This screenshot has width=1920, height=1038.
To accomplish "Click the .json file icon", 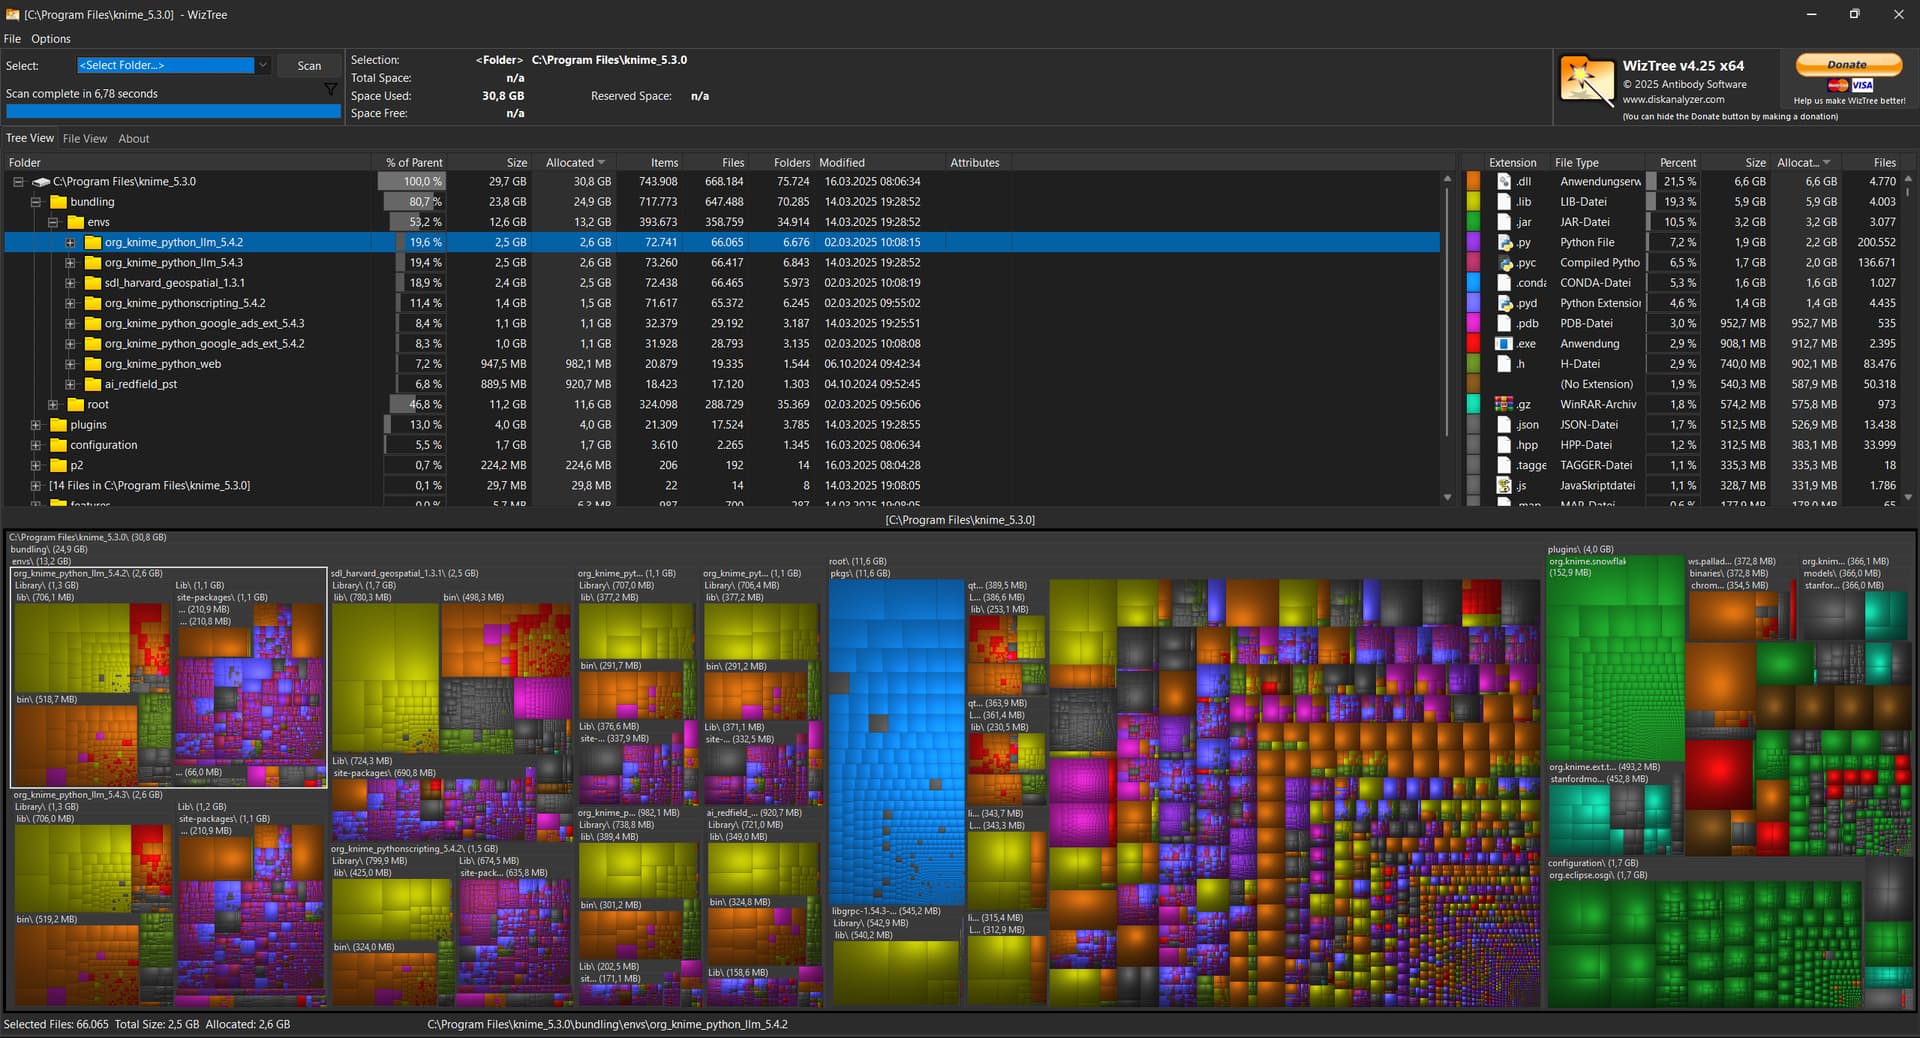I will click(x=1503, y=425).
